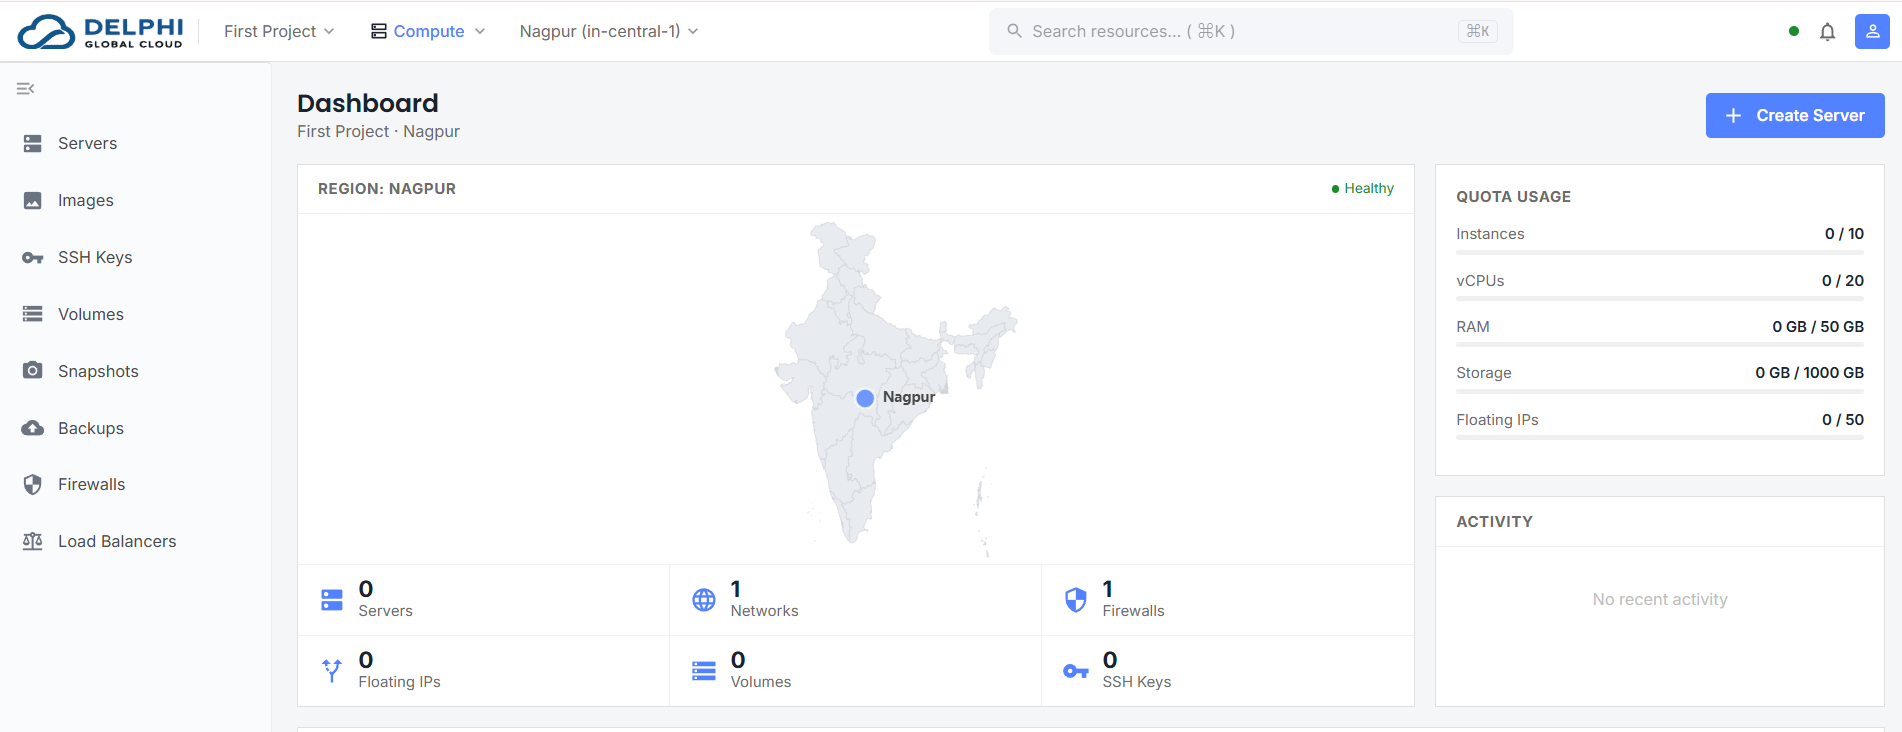Click the Images sidebar icon

[x=33, y=201]
